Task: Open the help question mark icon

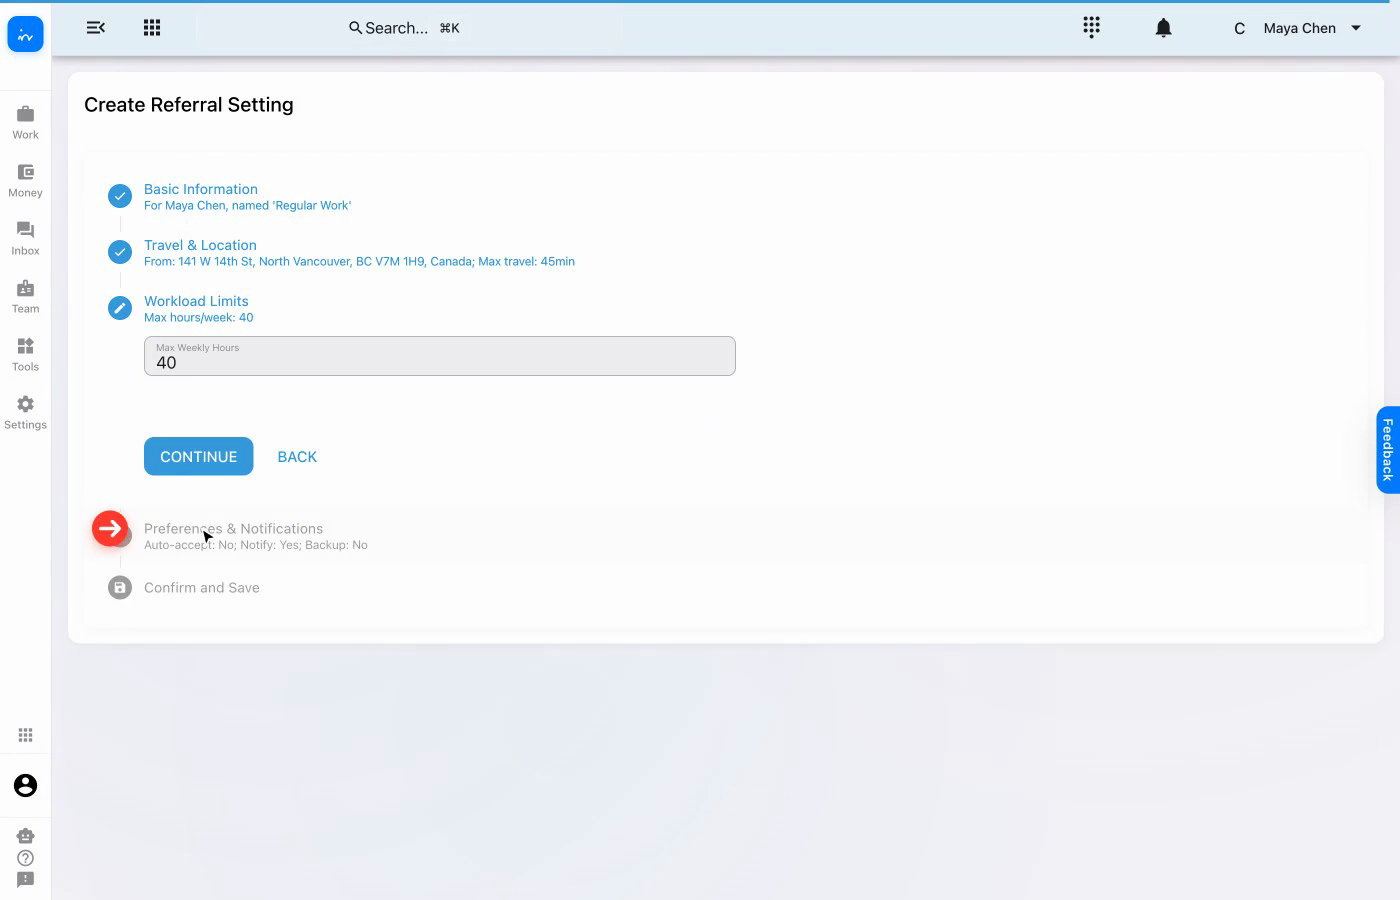Action: point(25,858)
